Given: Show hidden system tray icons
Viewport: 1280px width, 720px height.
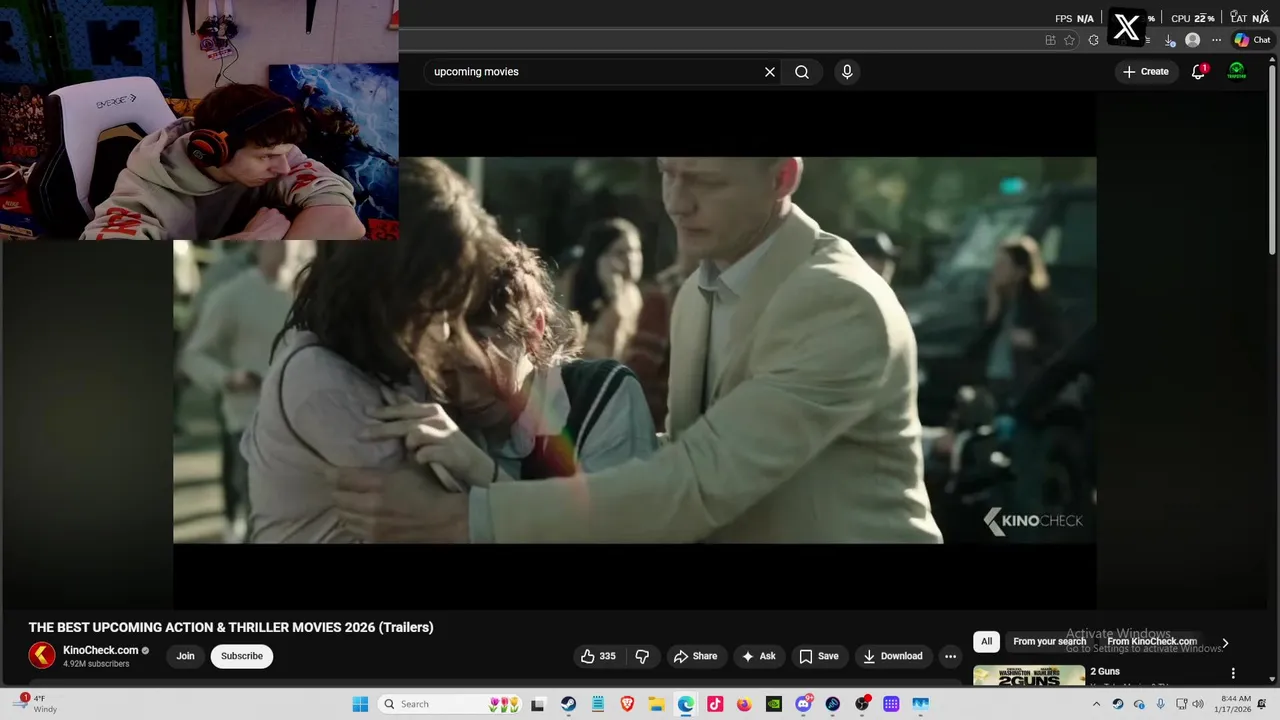Looking at the screenshot, I should pyautogui.click(x=1096, y=704).
